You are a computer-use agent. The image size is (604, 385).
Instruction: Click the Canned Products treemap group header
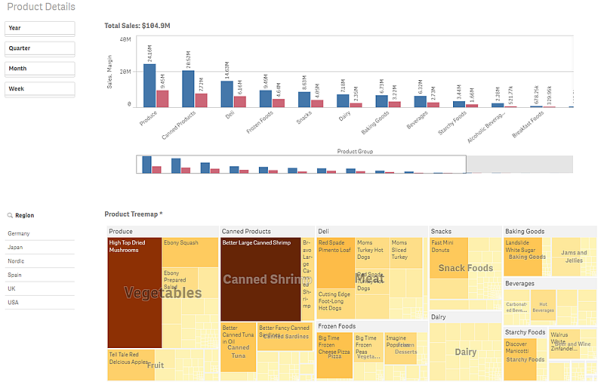pyautogui.click(x=267, y=231)
